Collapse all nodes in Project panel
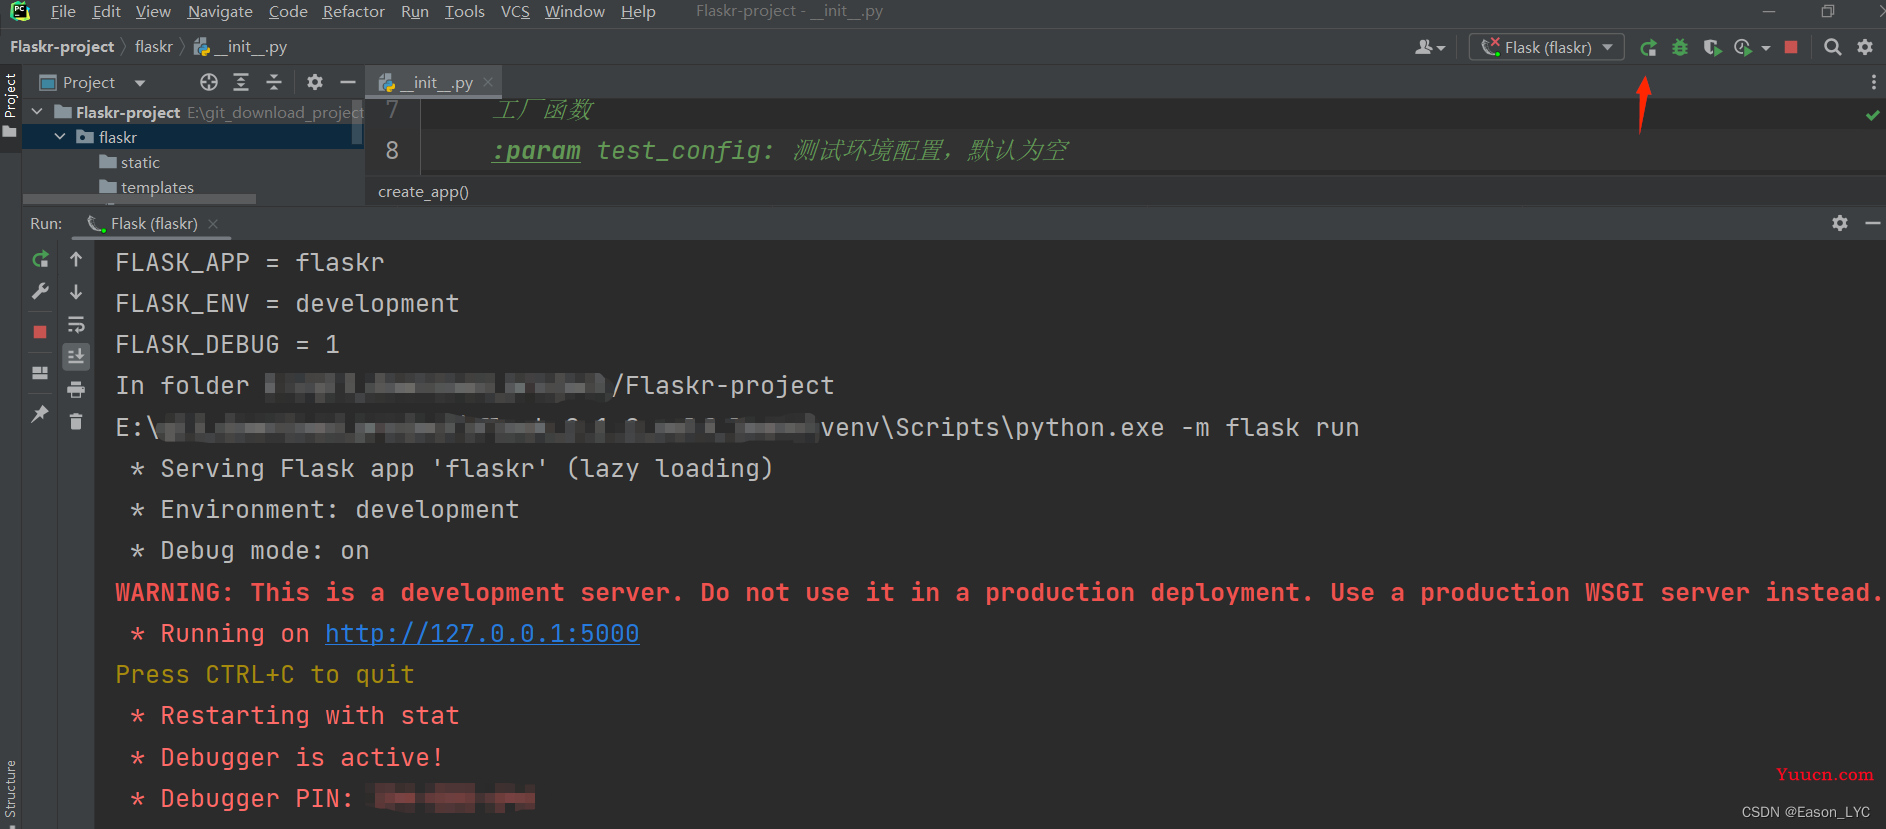This screenshot has width=1886, height=829. click(274, 82)
